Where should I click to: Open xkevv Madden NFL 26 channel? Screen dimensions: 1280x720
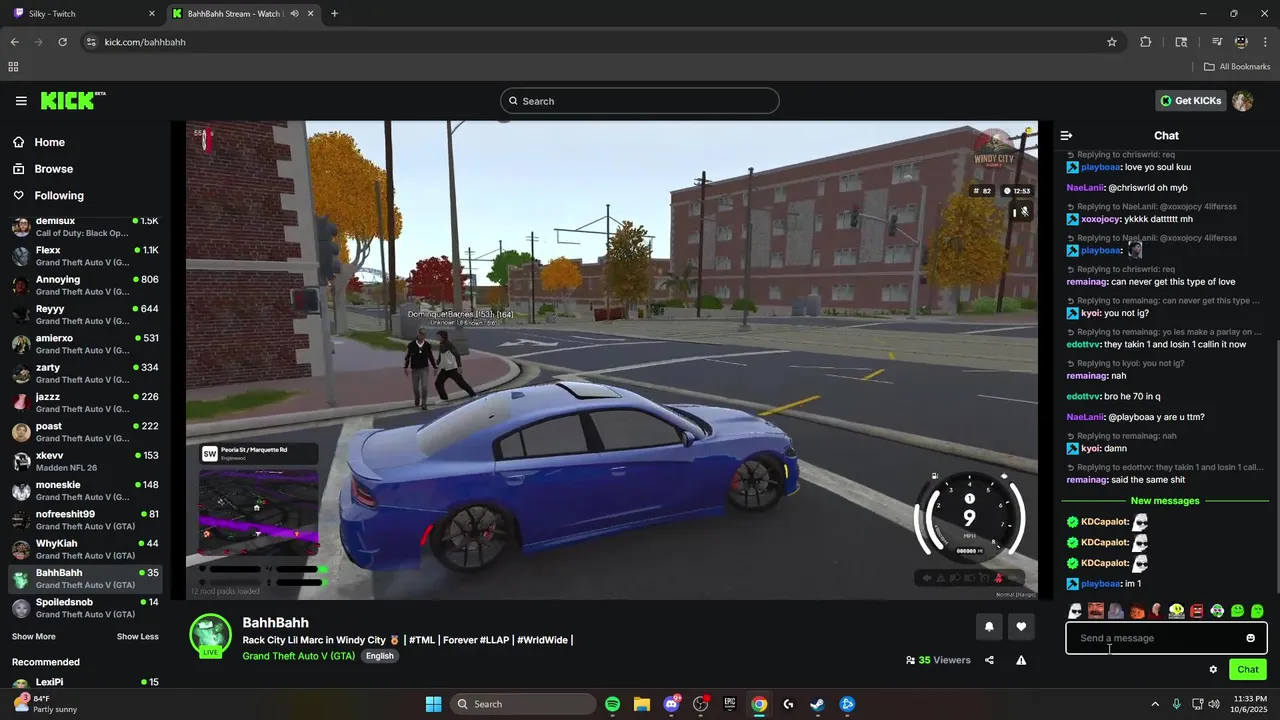84,461
